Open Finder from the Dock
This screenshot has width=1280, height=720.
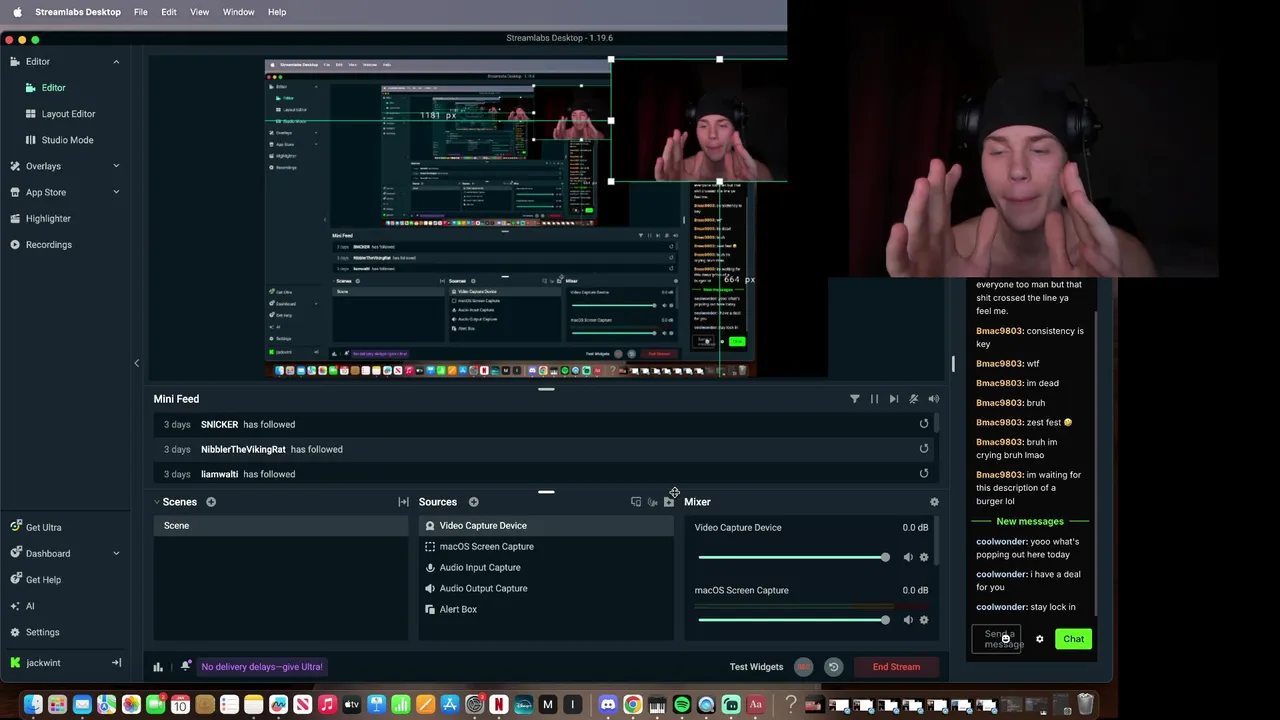33,705
